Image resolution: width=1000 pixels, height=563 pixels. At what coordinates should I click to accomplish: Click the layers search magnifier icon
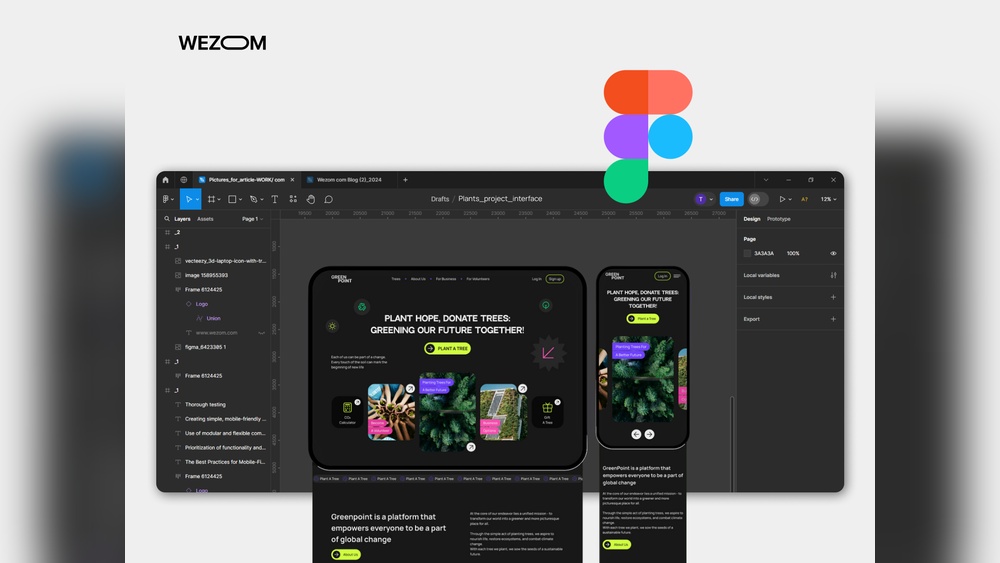pos(167,219)
